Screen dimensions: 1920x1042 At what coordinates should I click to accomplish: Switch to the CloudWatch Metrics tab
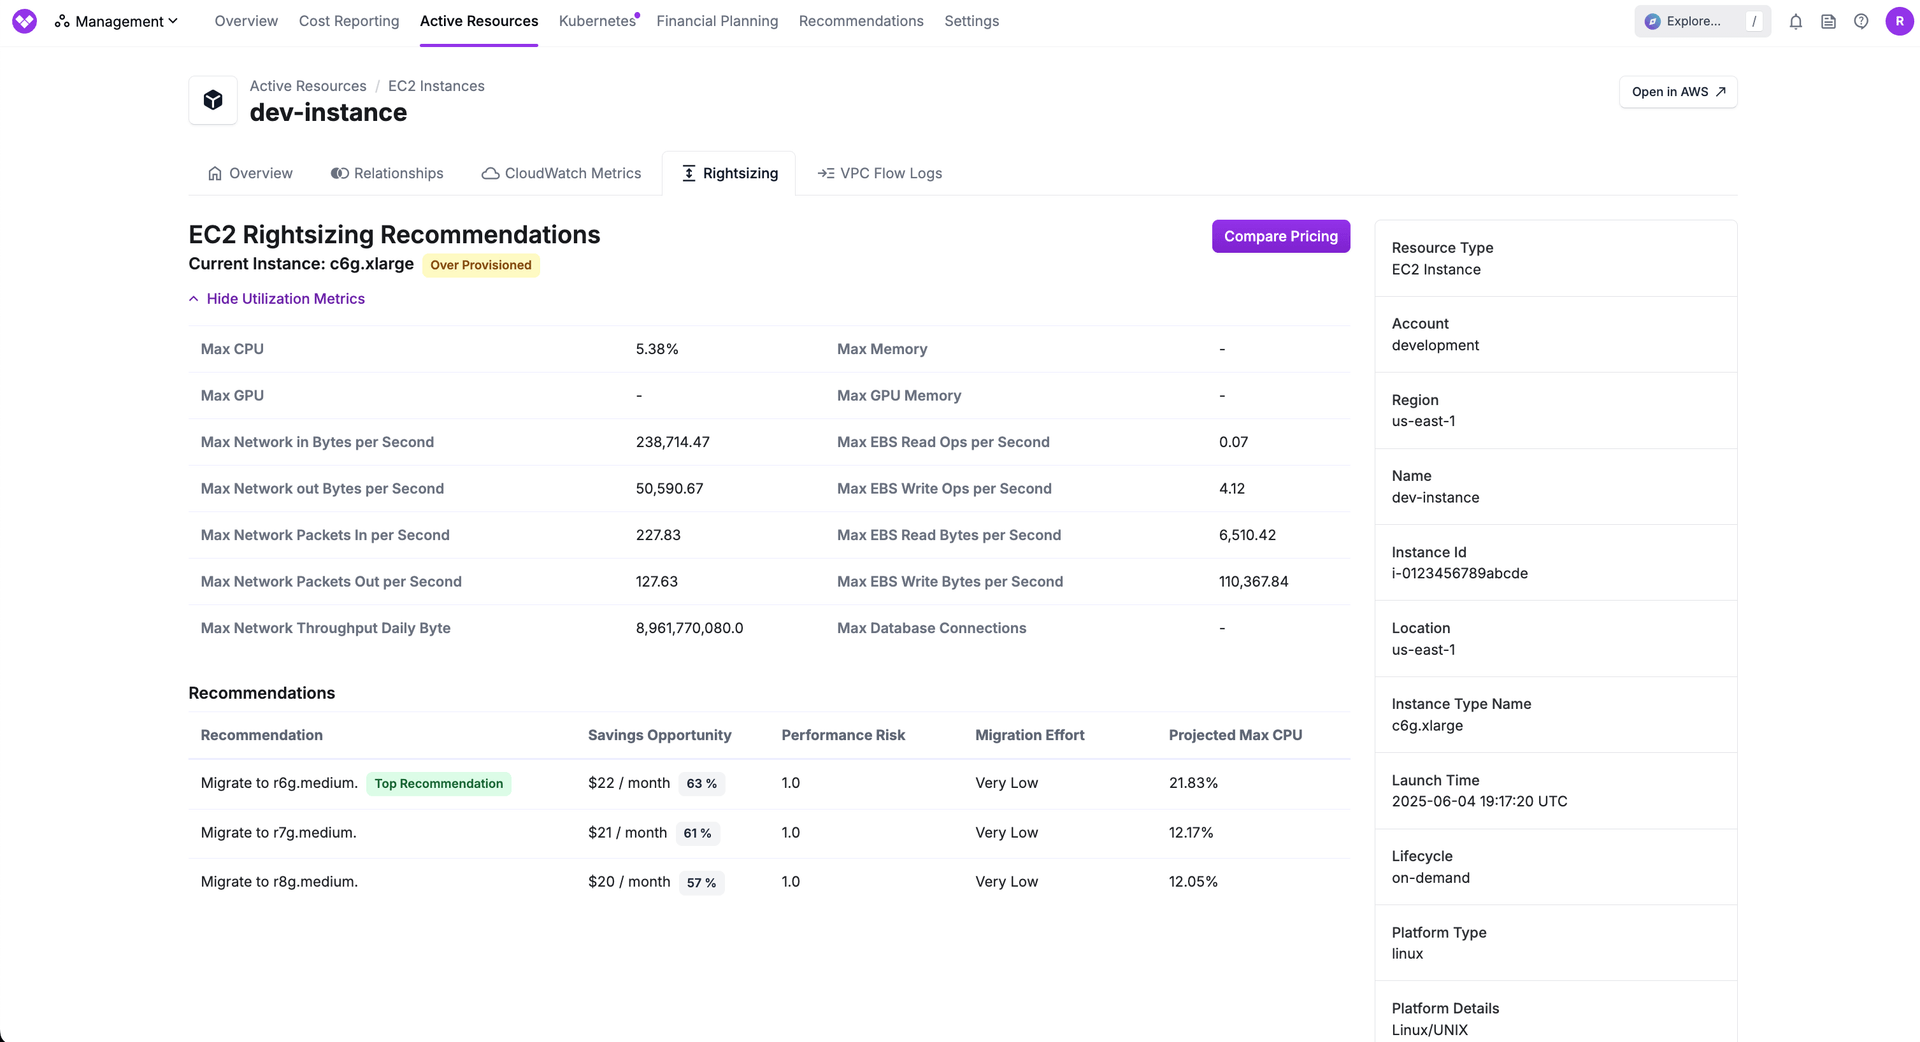click(561, 173)
